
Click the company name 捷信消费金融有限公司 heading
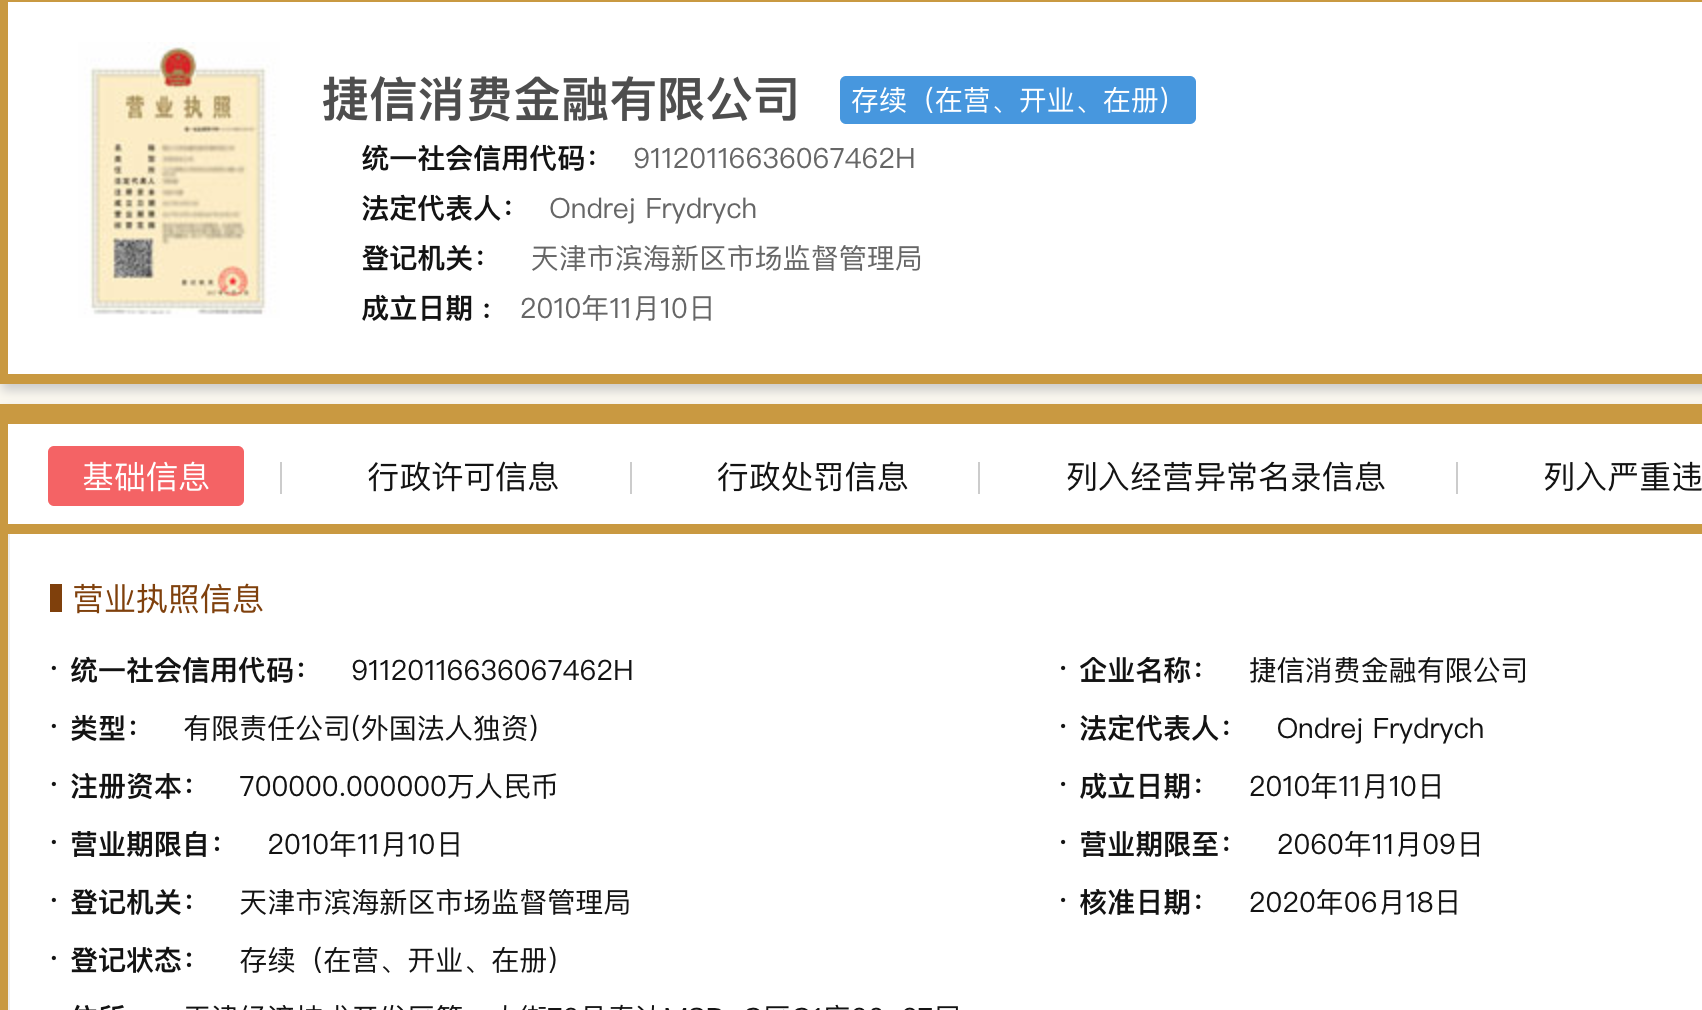(x=561, y=100)
